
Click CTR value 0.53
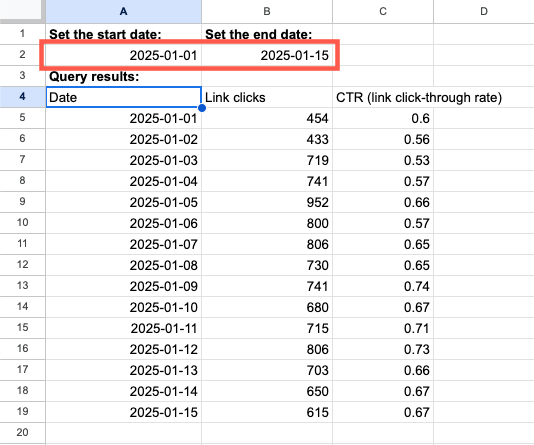(x=383, y=160)
